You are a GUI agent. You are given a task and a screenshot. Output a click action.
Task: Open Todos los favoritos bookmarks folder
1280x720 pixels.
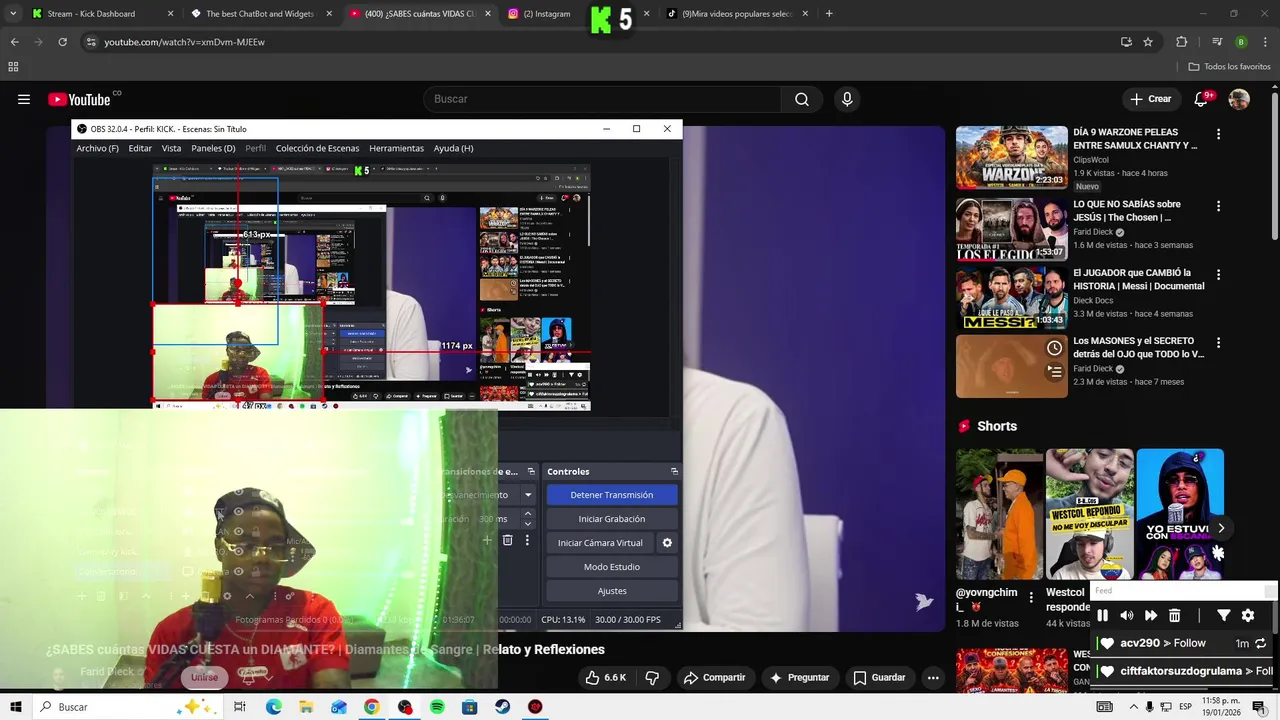click(x=1229, y=67)
